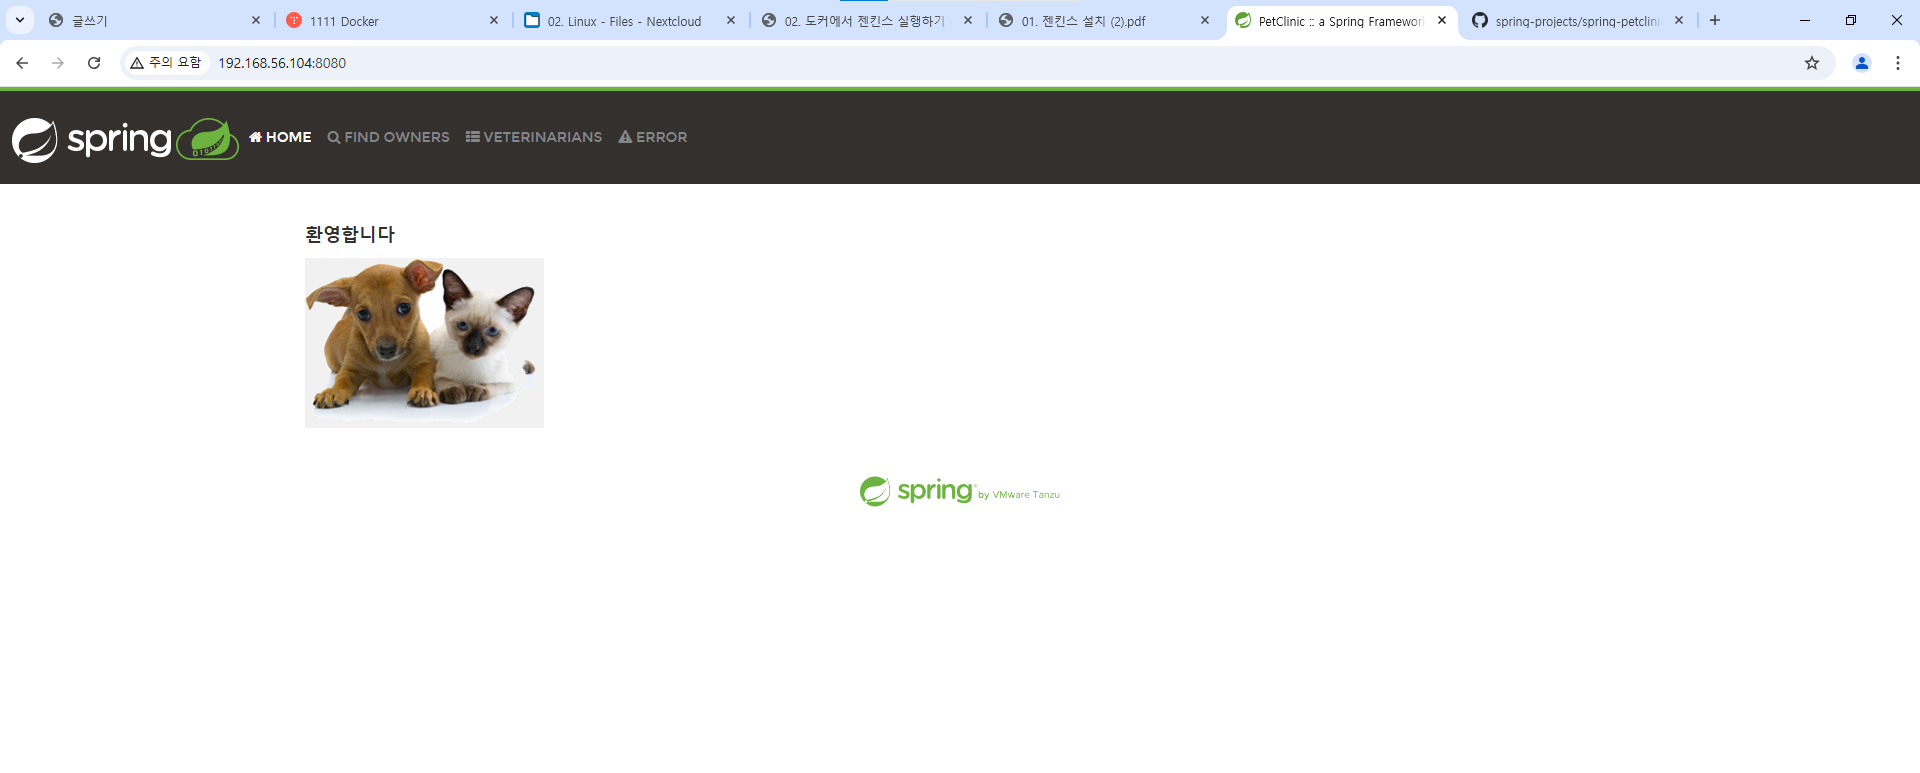This screenshot has width=1920, height=773.
Task: Open the '주의 요함' security warning chip
Action: (x=166, y=63)
